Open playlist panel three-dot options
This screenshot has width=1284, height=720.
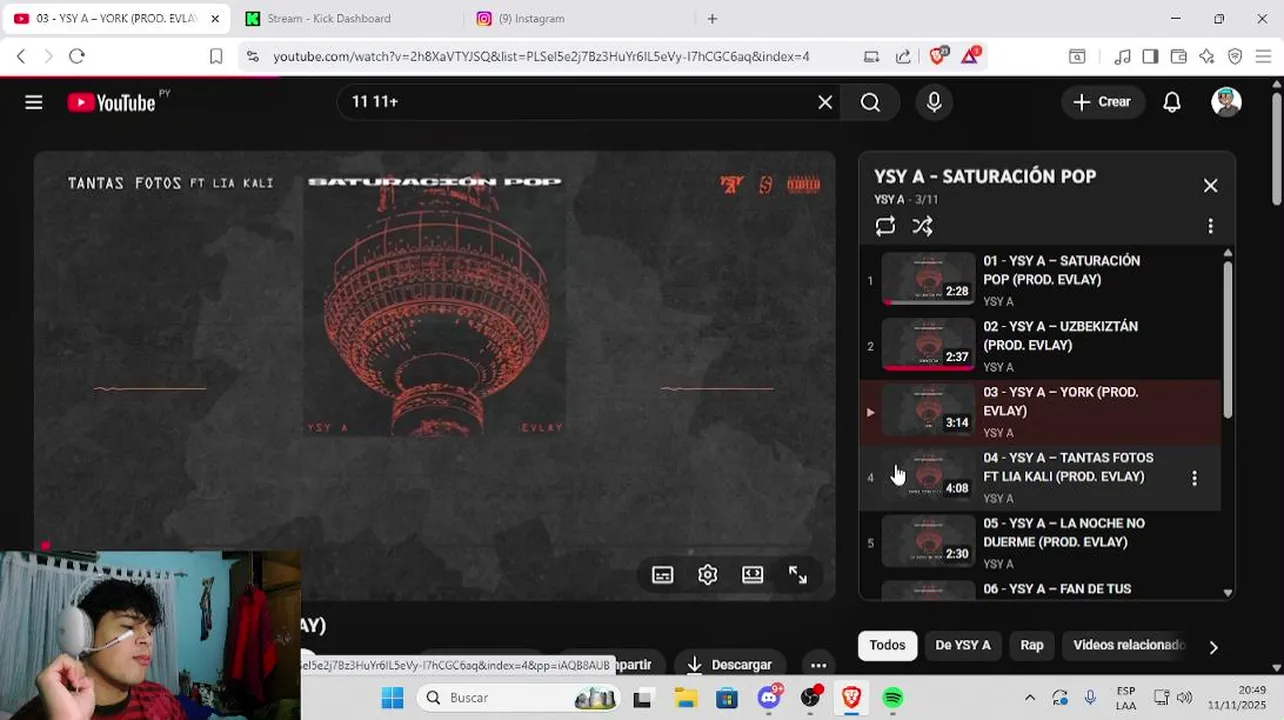[x=1210, y=227]
